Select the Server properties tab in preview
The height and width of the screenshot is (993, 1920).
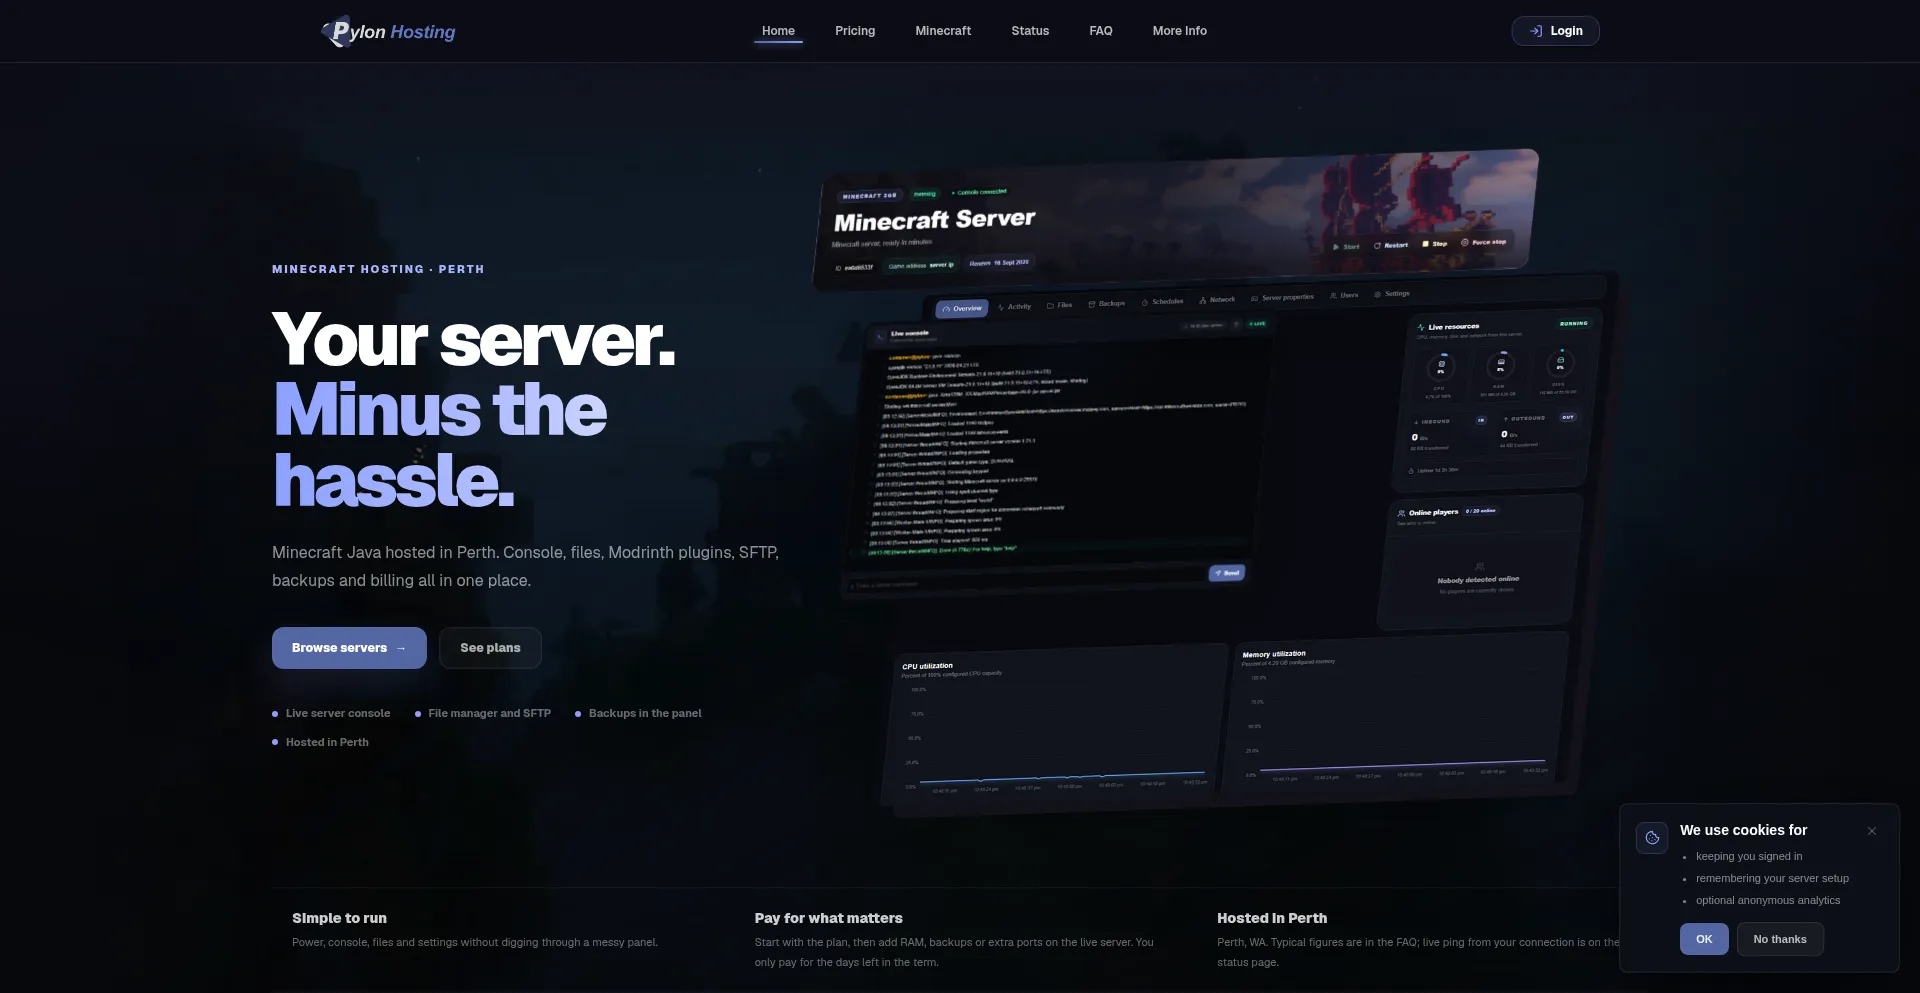click(1282, 297)
